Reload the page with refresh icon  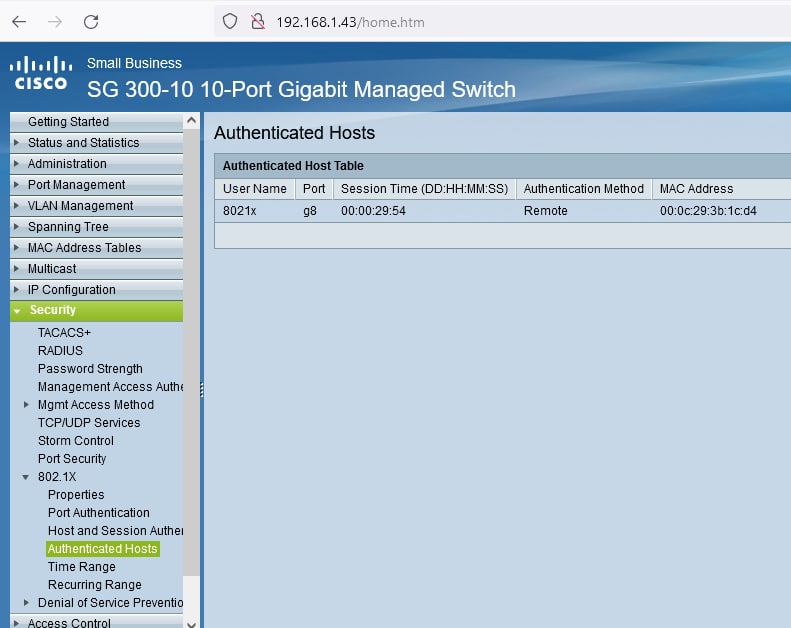point(91,21)
